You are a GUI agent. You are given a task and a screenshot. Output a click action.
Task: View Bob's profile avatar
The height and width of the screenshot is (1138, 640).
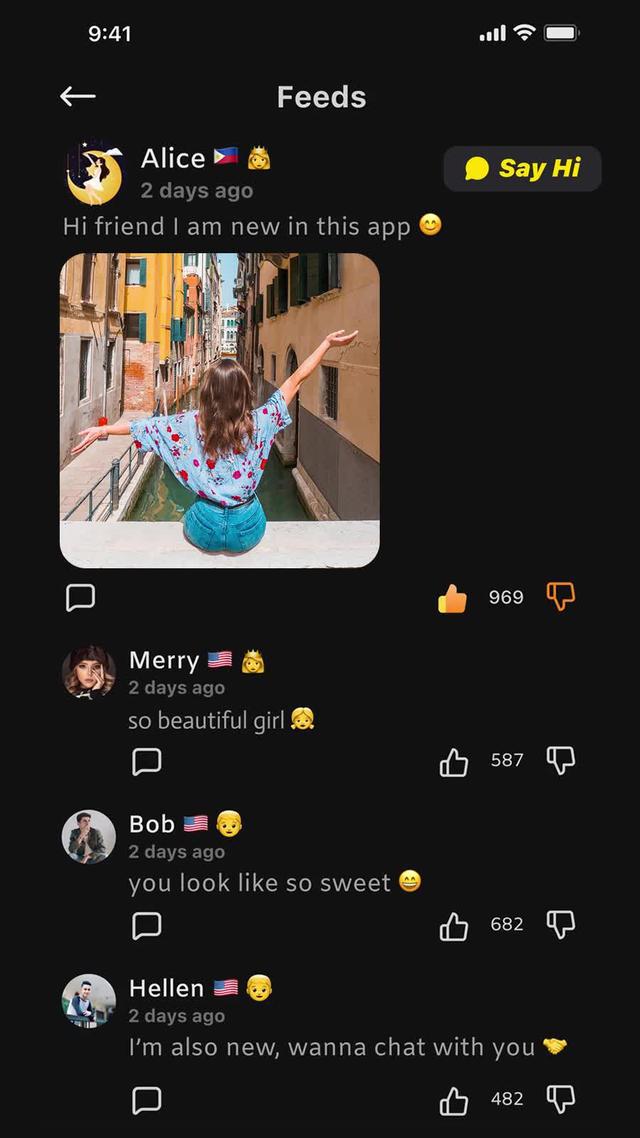click(x=89, y=836)
